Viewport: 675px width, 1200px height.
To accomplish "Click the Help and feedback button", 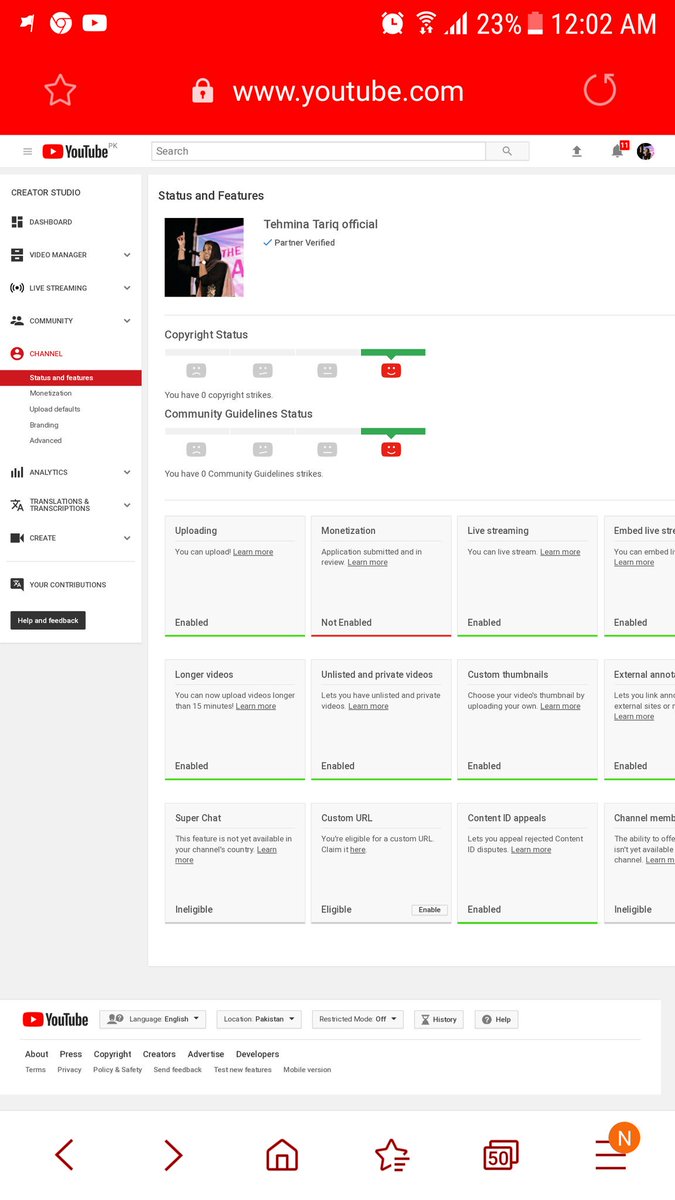I will point(48,621).
